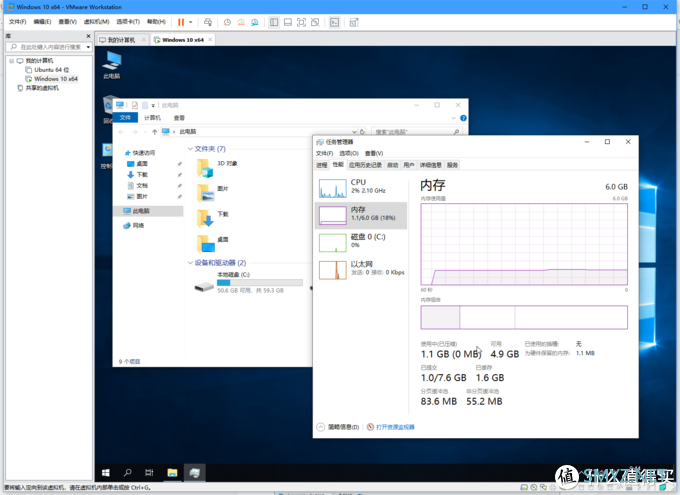680x495 pixels.
Task: Open the snapshot manager icon
Action: click(255, 22)
